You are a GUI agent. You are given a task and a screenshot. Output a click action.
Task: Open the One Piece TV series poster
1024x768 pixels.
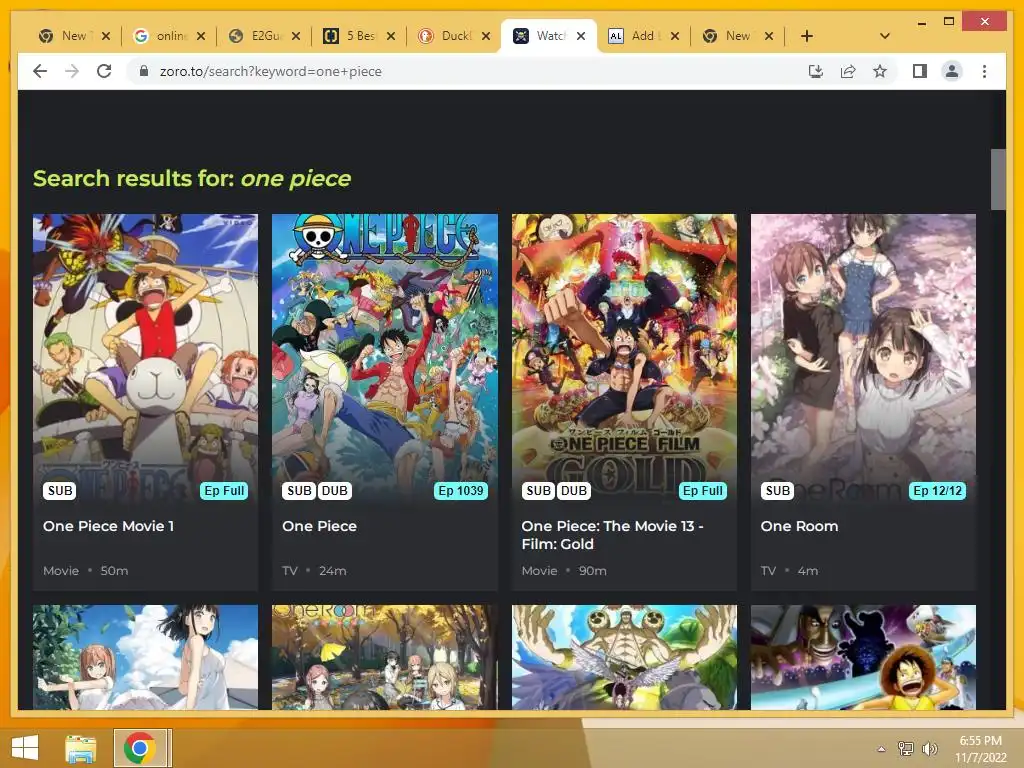[385, 359]
